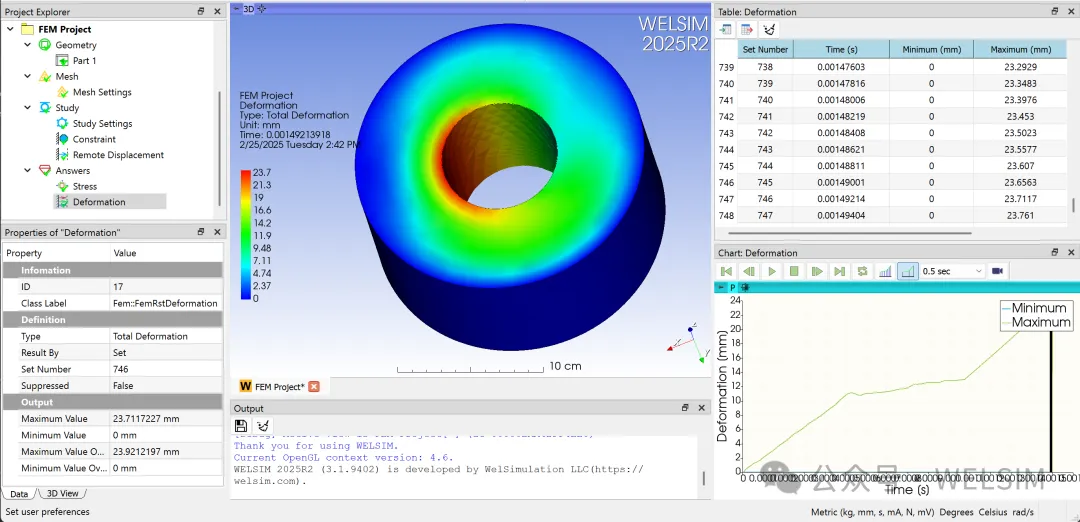1080x522 pixels.
Task: Play the deformation animation
Action: click(x=772, y=271)
